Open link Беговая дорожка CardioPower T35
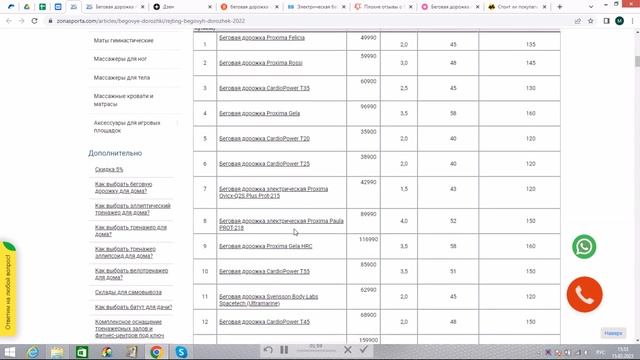 point(264,88)
